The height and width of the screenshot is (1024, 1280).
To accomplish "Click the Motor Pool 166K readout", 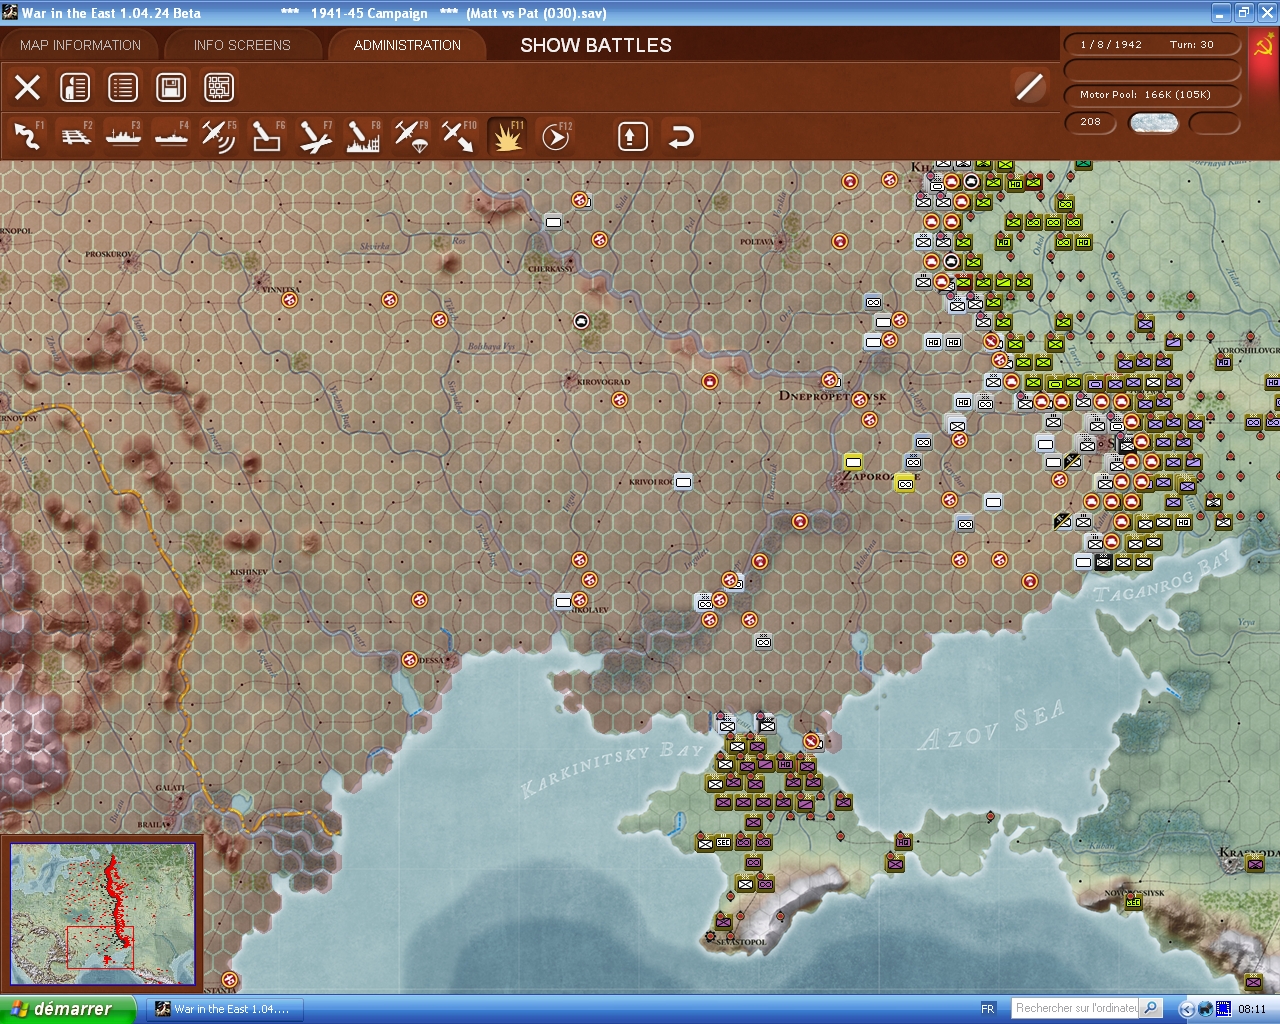I will 1152,95.
